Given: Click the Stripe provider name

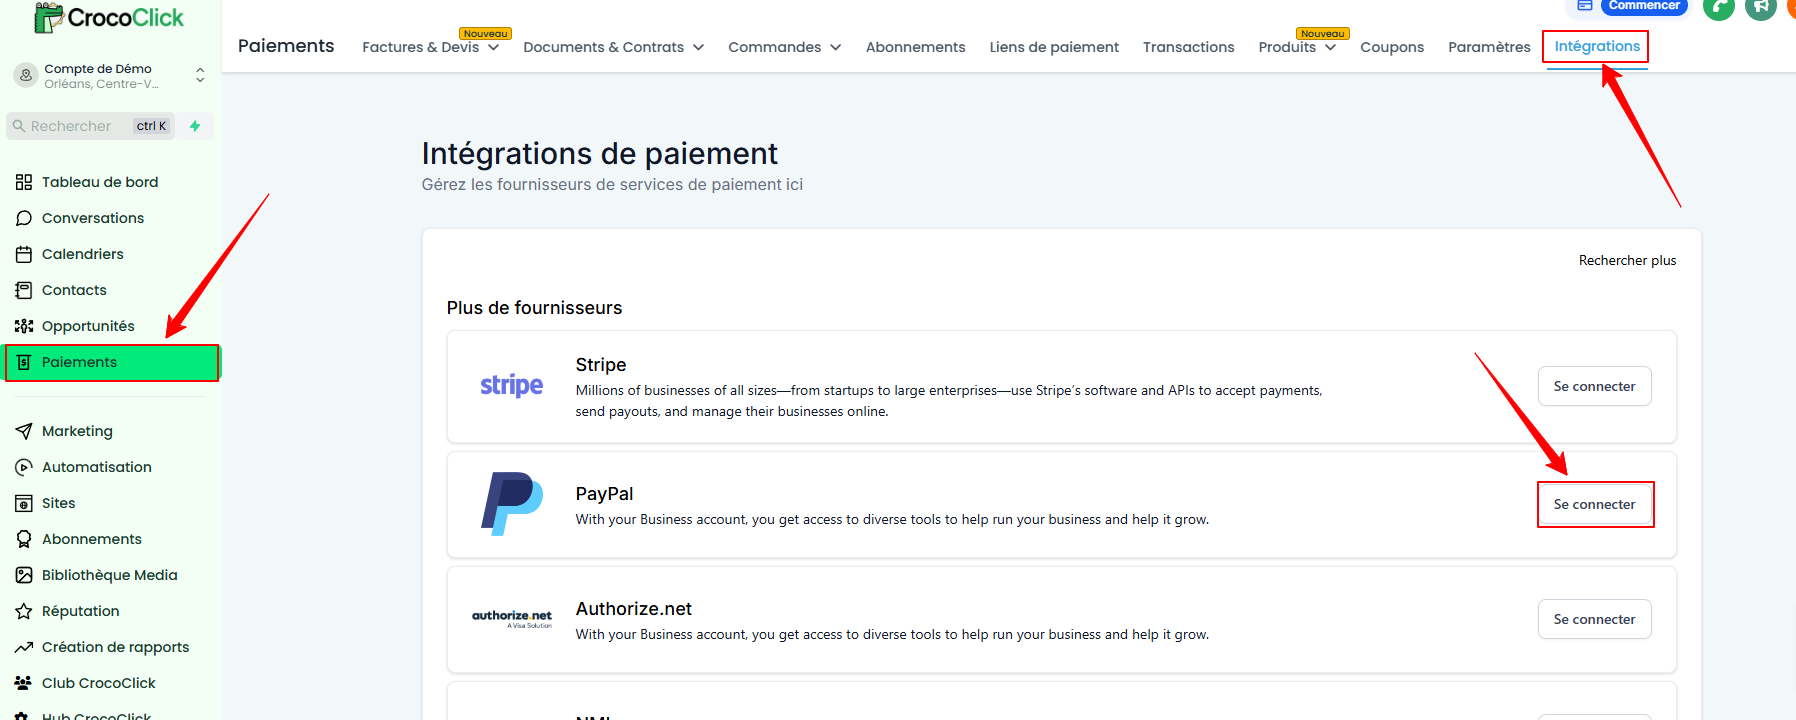Looking at the screenshot, I should [601, 365].
